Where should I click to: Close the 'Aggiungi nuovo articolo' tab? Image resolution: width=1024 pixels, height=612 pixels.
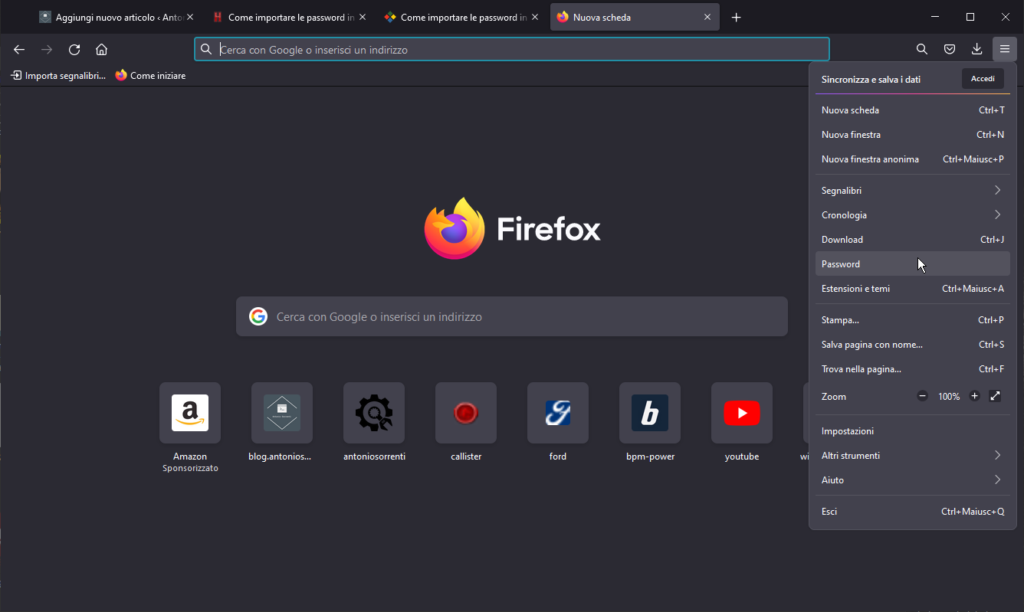pos(190,17)
